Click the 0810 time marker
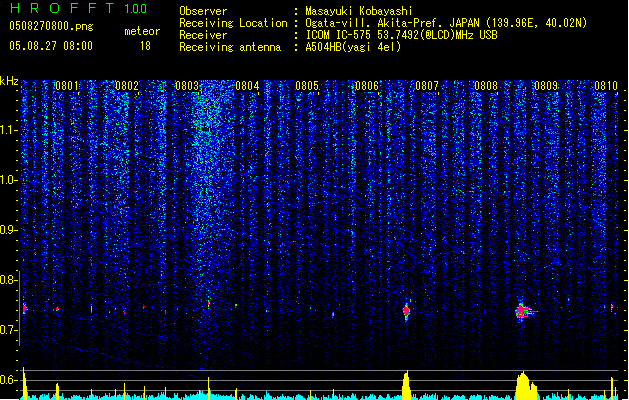 pyautogui.click(x=606, y=86)
